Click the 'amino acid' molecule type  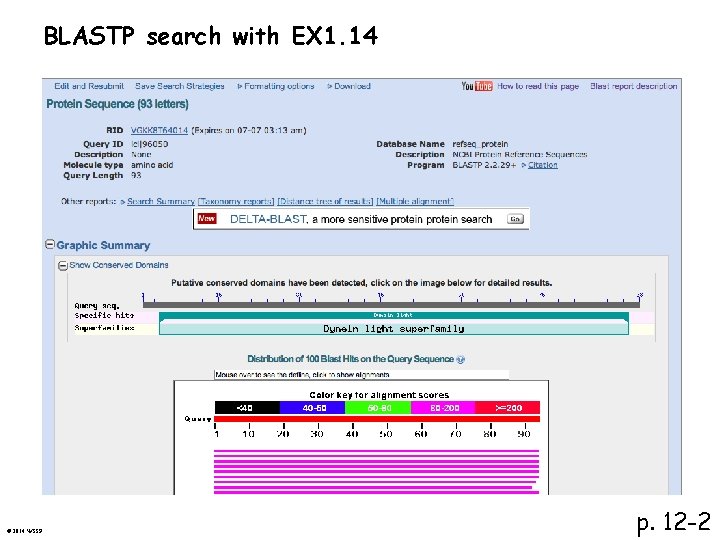tap(152, 165)
